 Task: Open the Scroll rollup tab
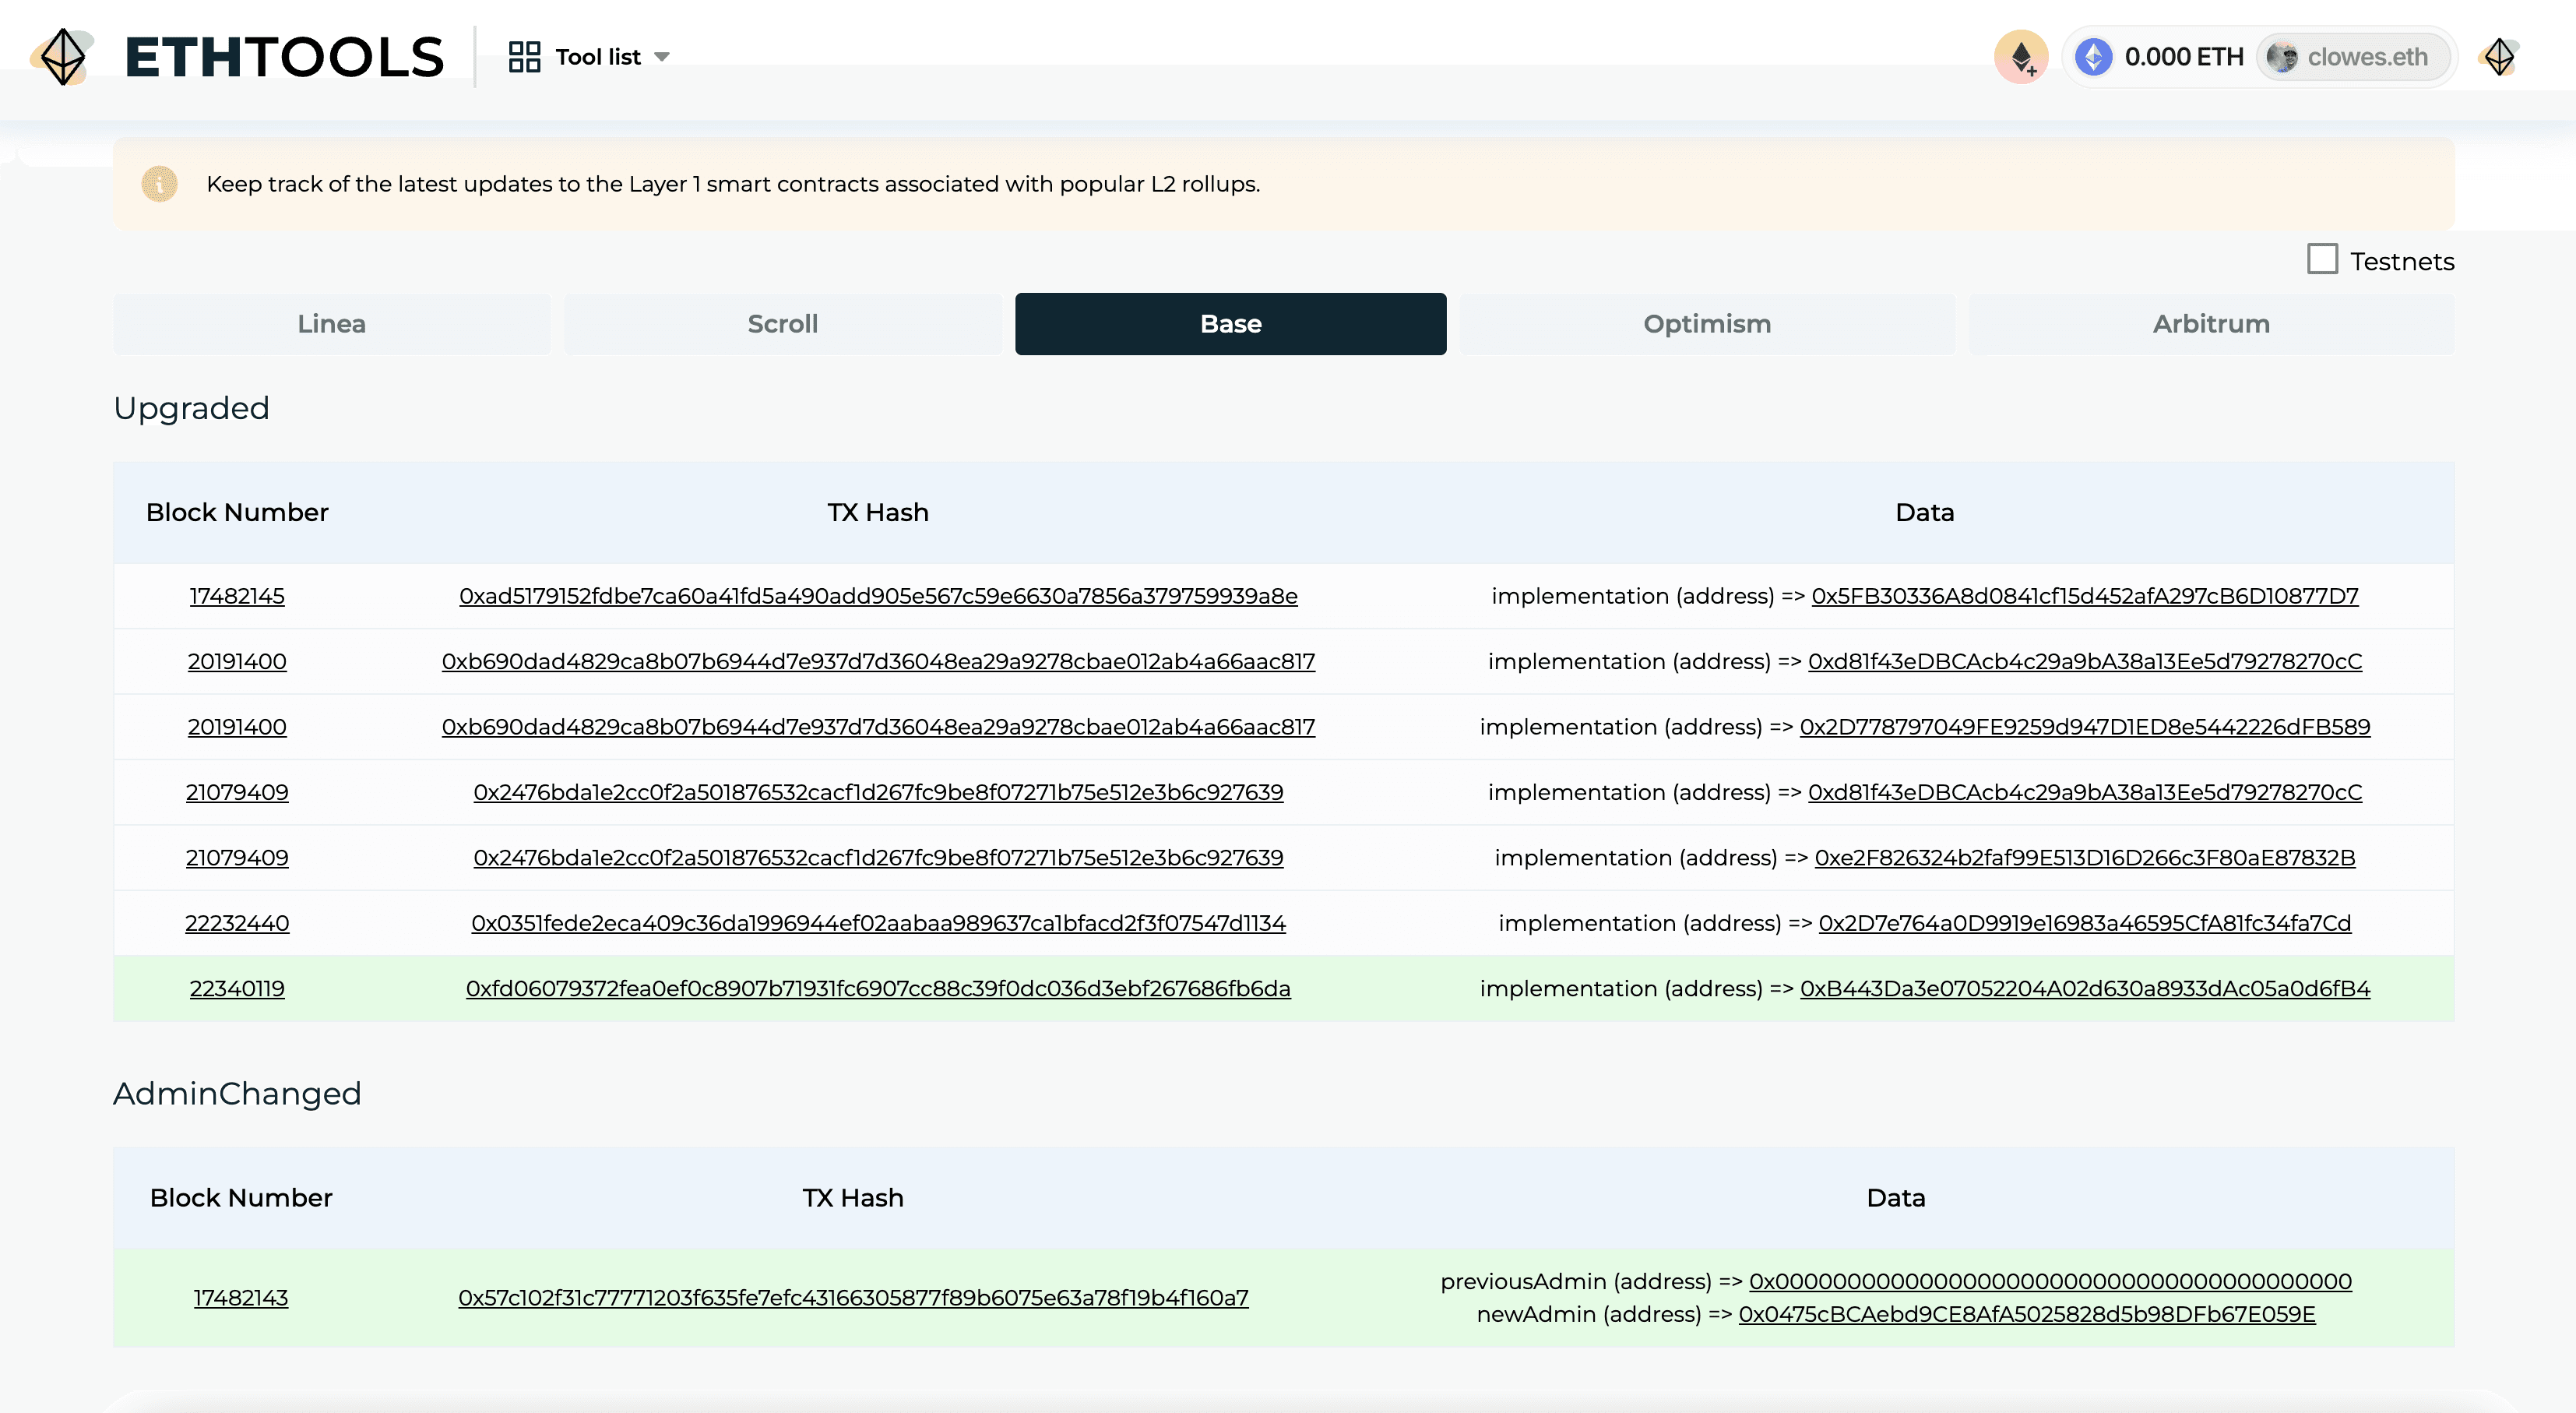click(x=782, y=324)
